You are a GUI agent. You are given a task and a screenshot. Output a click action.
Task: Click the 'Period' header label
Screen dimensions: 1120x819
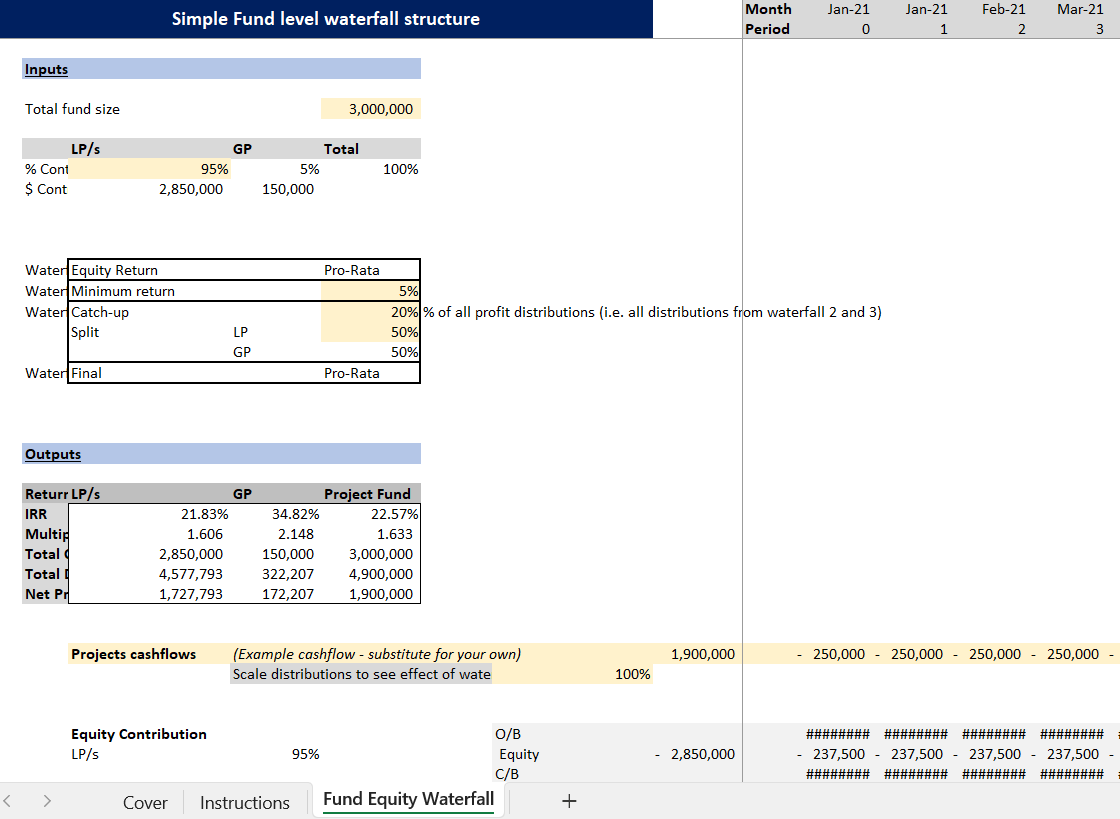(767, 29)
